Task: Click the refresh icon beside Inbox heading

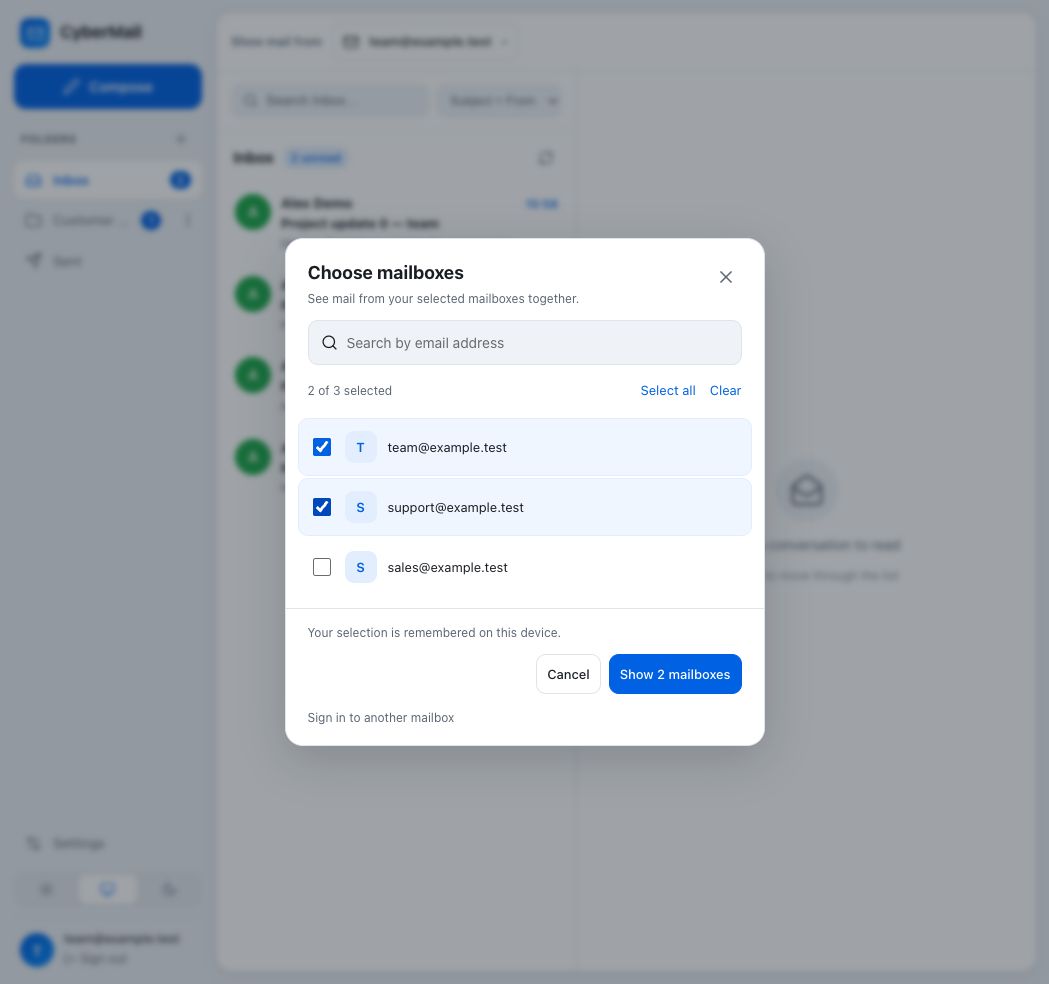Action: coord(546,158)
